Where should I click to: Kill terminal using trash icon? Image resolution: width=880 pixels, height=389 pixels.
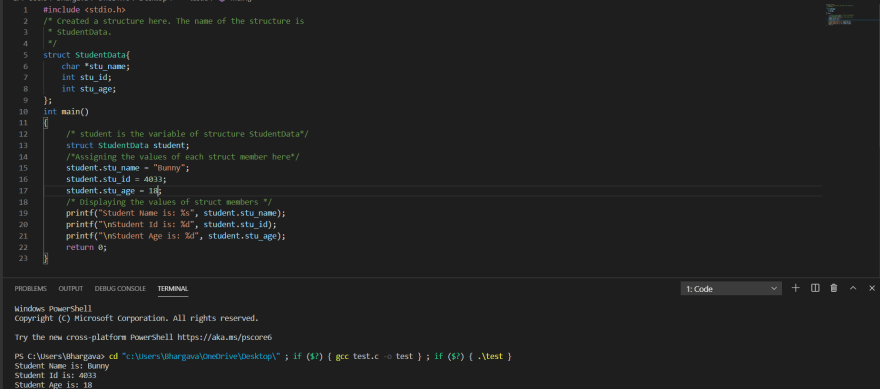pos(834,288)
